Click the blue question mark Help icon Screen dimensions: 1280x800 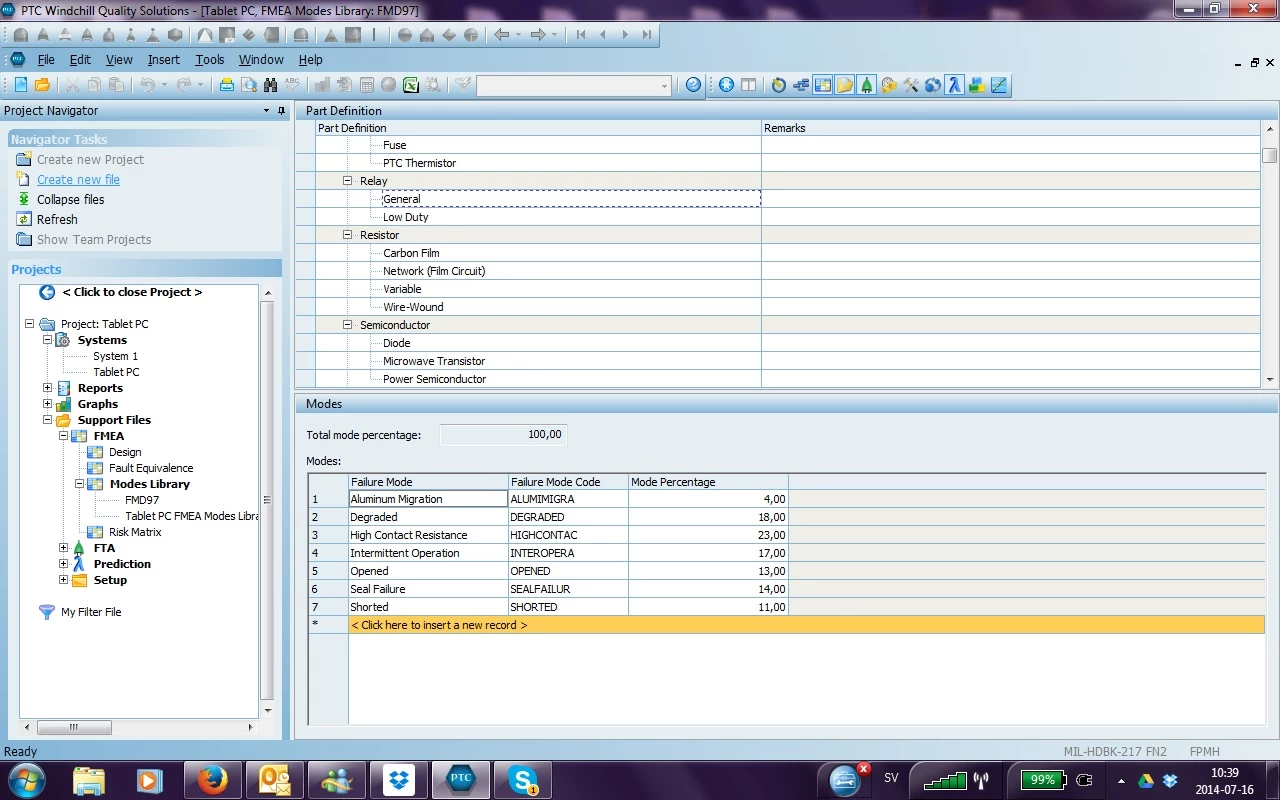pyautogui.click(x=693, y=85)
